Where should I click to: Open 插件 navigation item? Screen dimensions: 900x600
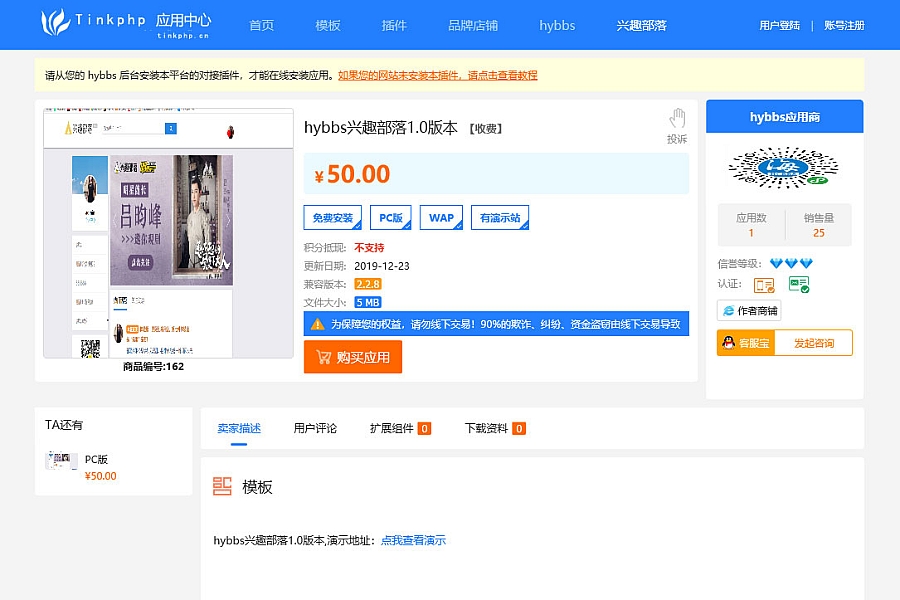pyautogui.click(x=394, y=25)
